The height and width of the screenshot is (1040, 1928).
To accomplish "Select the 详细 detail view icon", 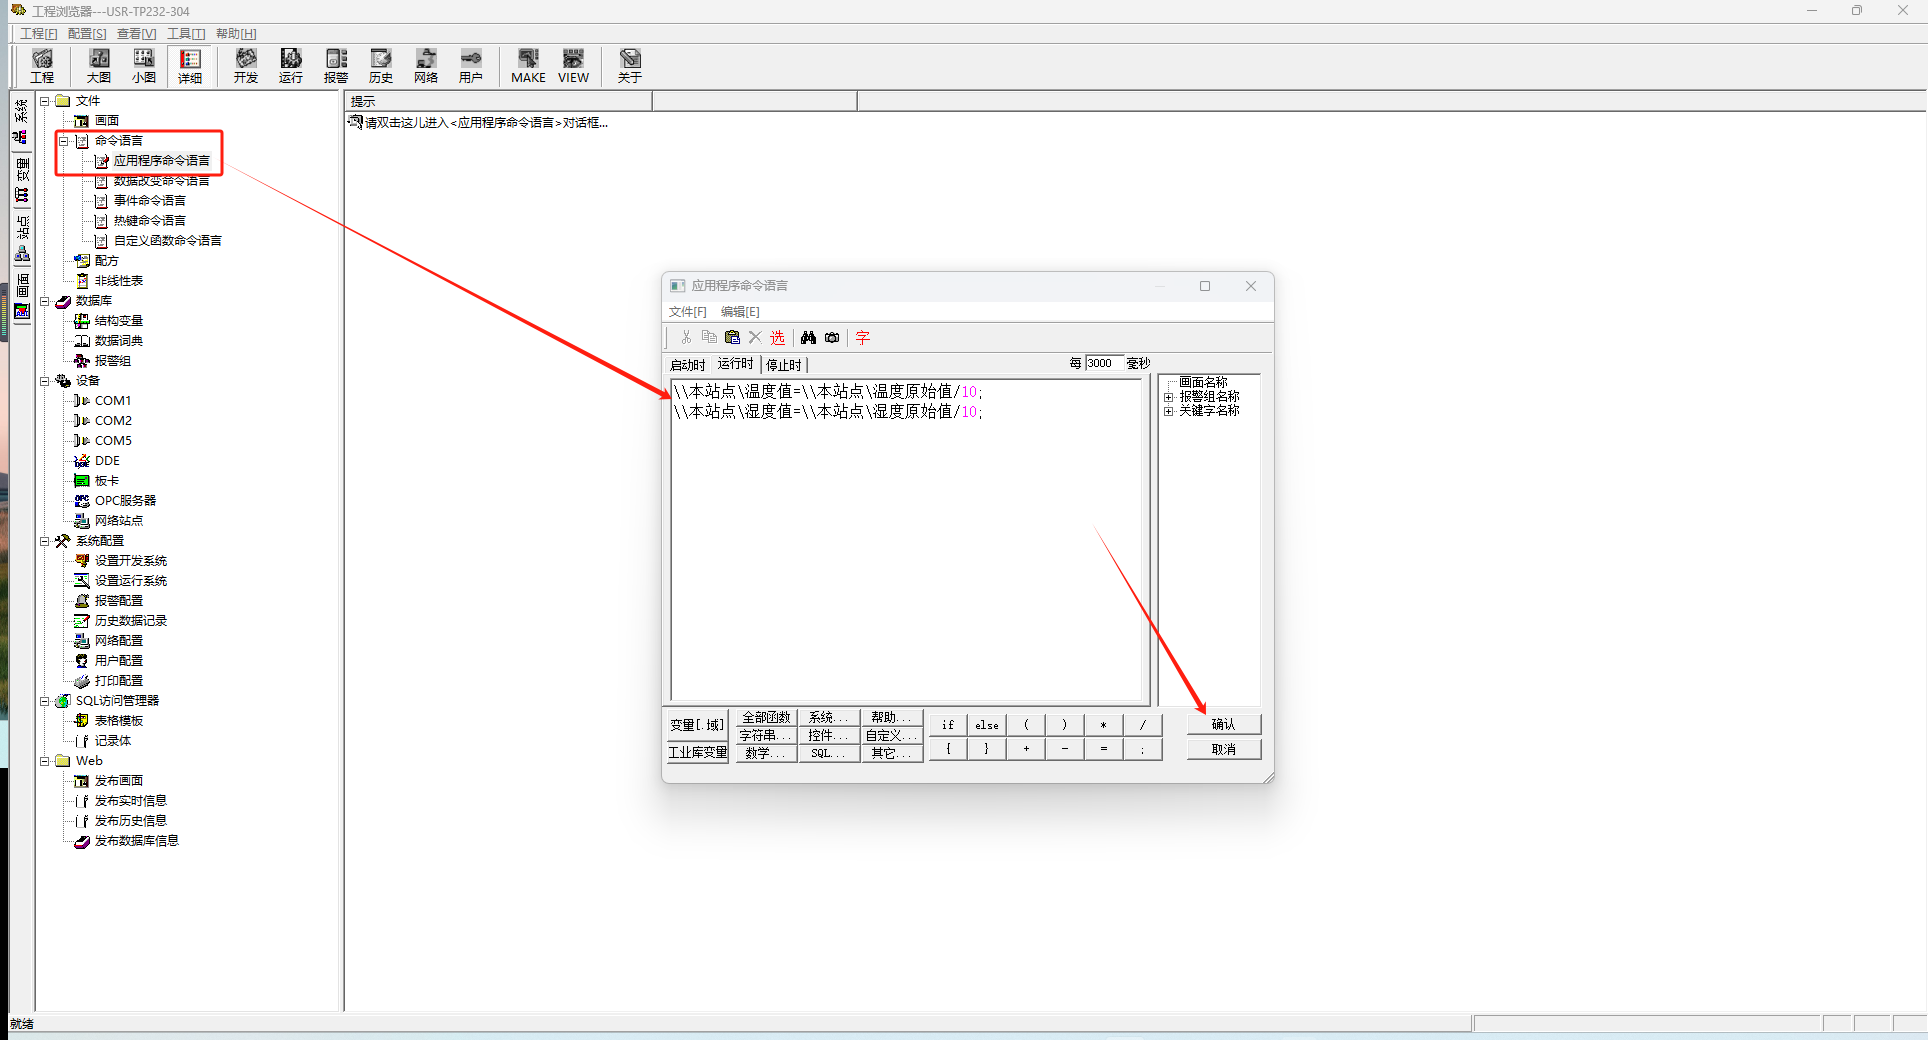I will [190, 66].
